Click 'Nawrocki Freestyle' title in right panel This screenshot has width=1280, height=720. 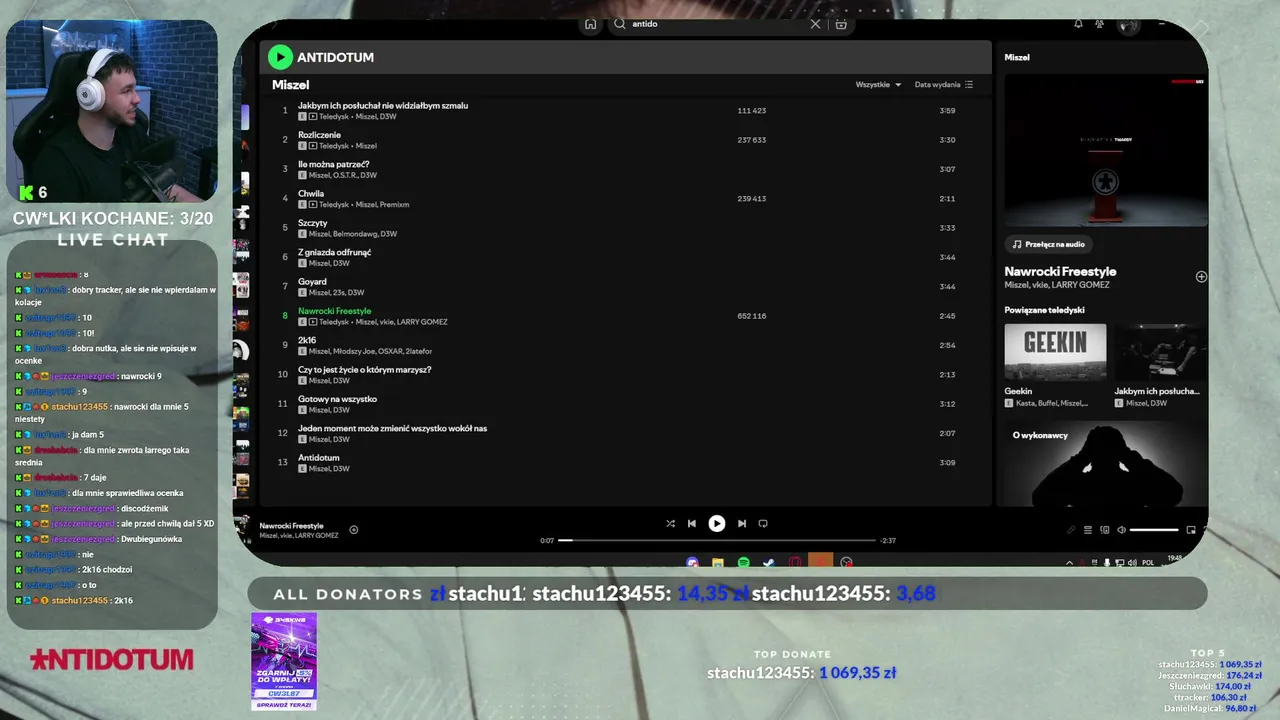[1060, 272]
